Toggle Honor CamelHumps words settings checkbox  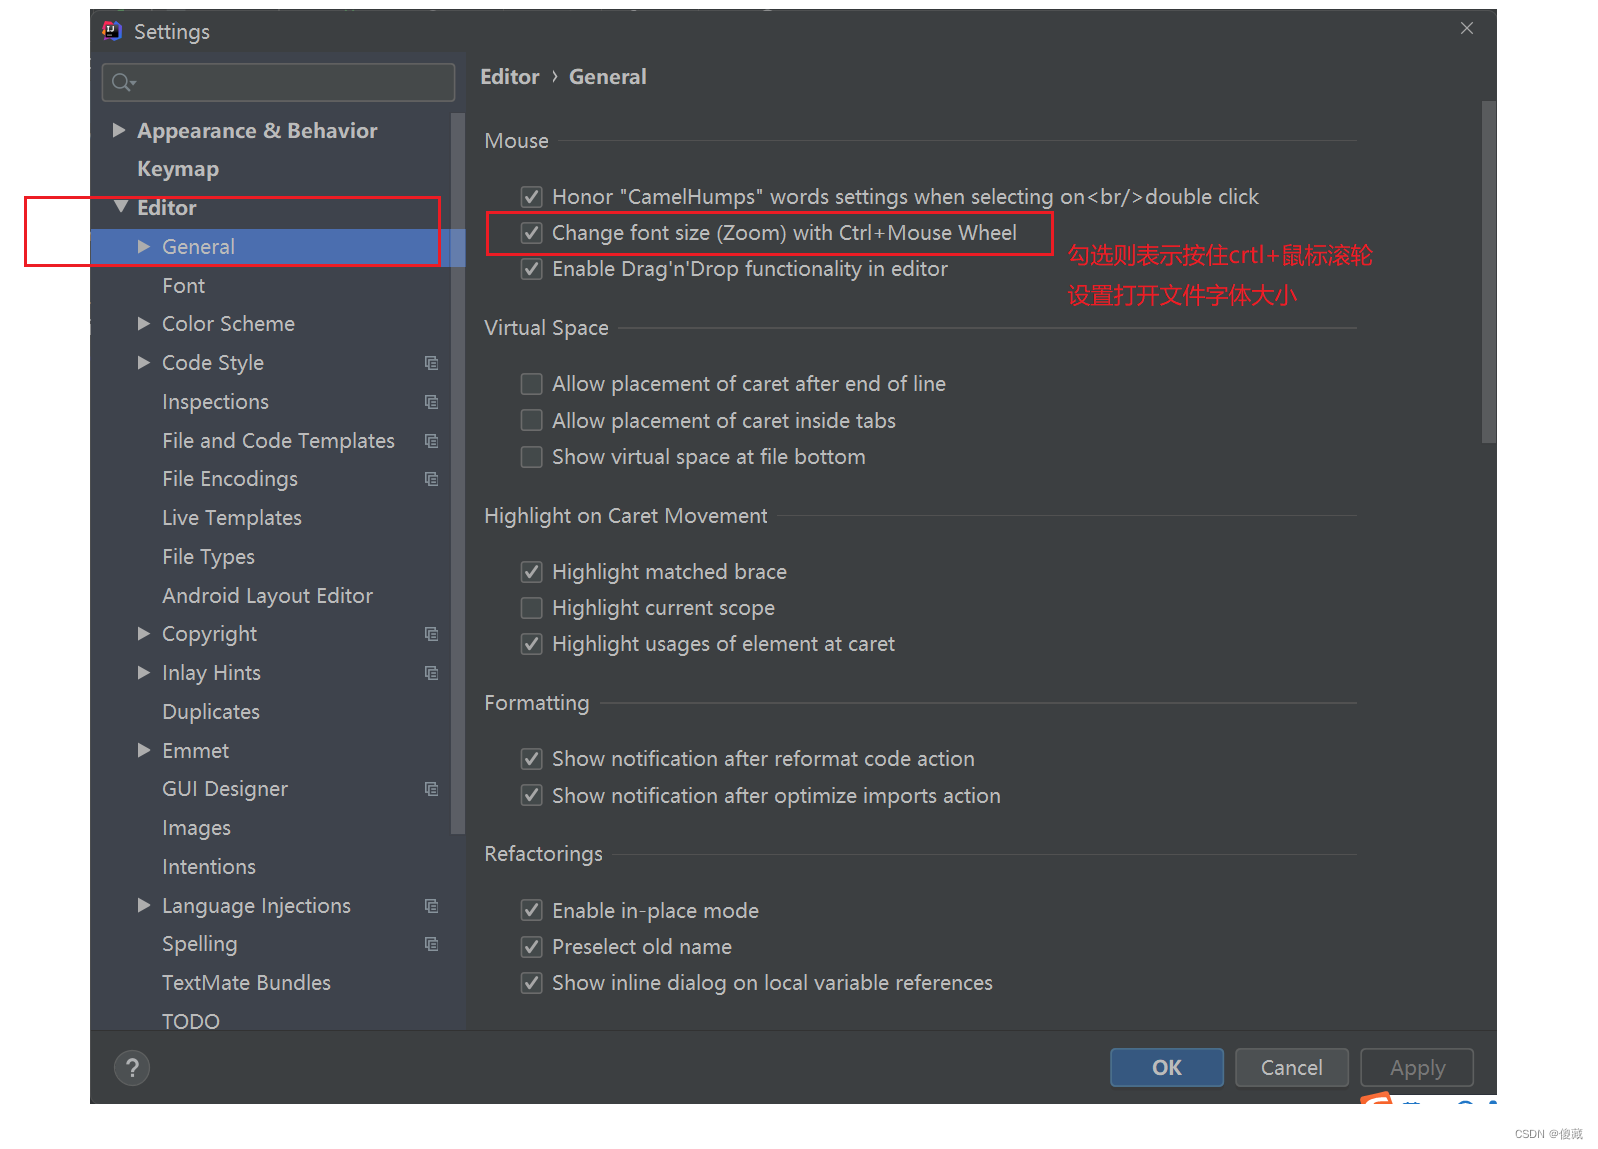point(532,197)
